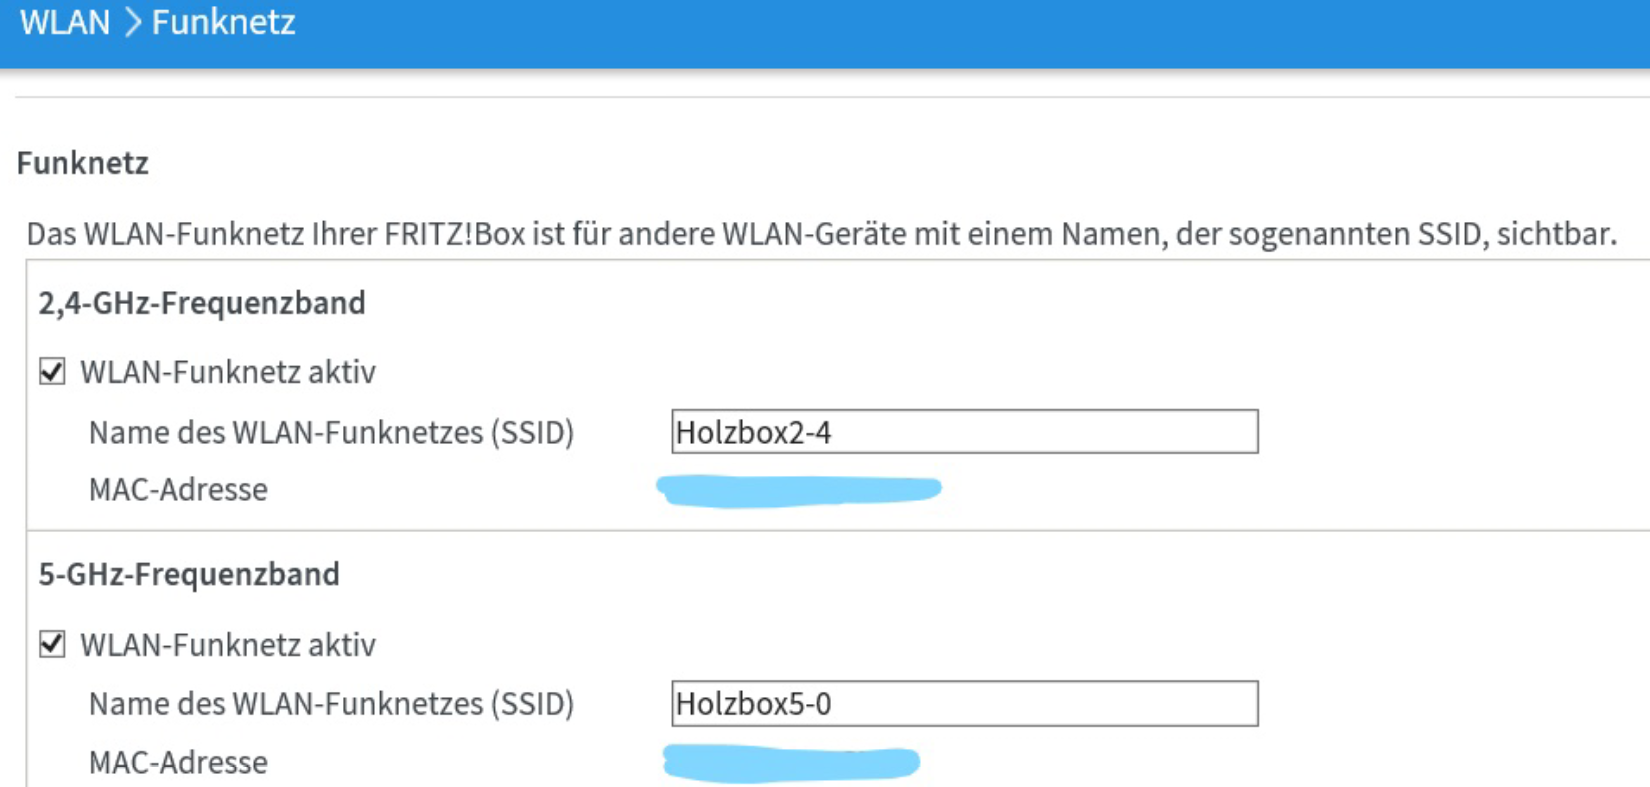Click the WLAN breadcrumb link
Viewport: 1650px width, 787px height.
tap(65, 22)
